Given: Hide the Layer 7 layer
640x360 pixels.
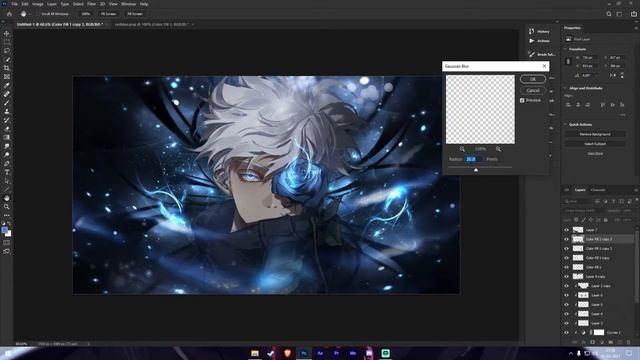Looking at the screenshot, I should click(x=566, y=230).
